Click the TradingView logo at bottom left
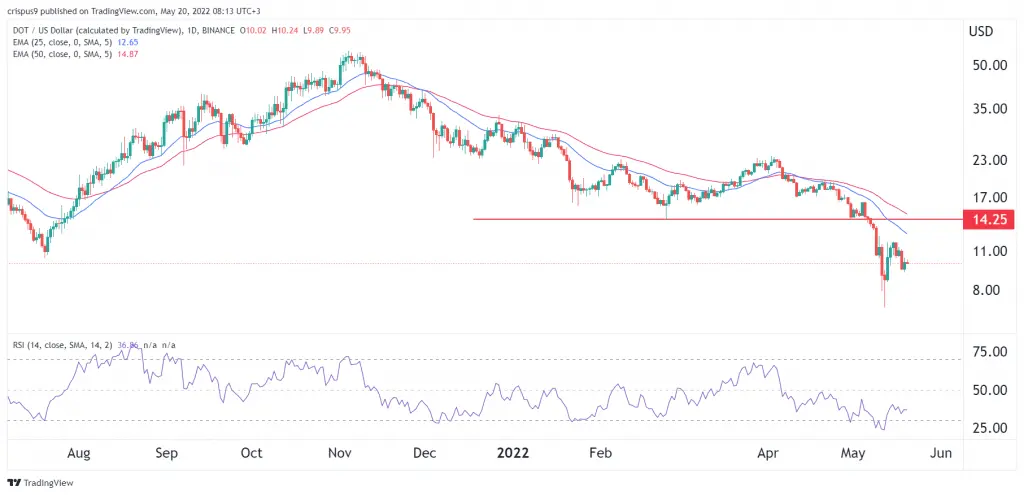The width and height of the screenshot is (1024, 495). point(40,483)
